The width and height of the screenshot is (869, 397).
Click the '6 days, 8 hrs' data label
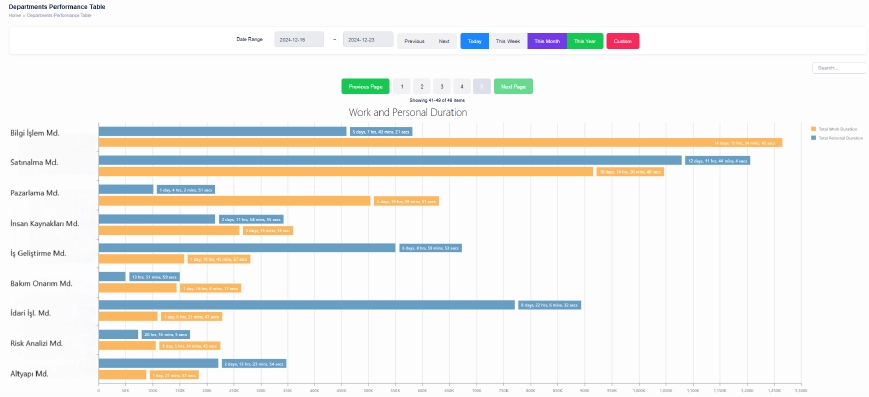pyautogui.click(x=431, y=248)
